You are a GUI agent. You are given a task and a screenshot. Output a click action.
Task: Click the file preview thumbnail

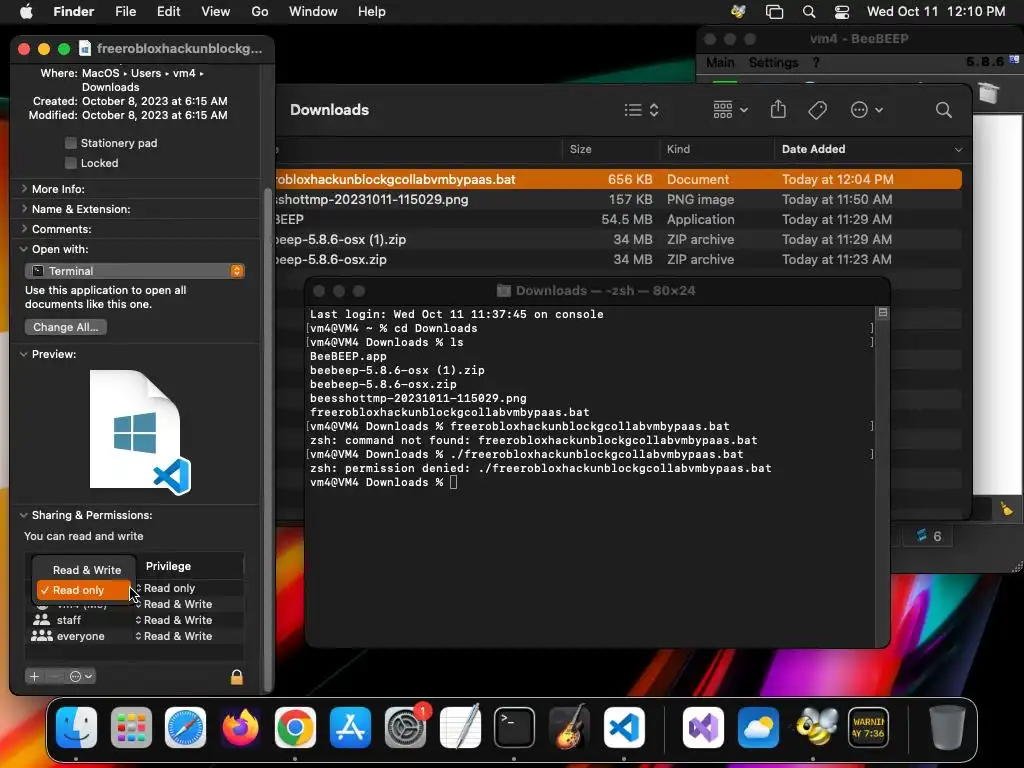(140, 432)
